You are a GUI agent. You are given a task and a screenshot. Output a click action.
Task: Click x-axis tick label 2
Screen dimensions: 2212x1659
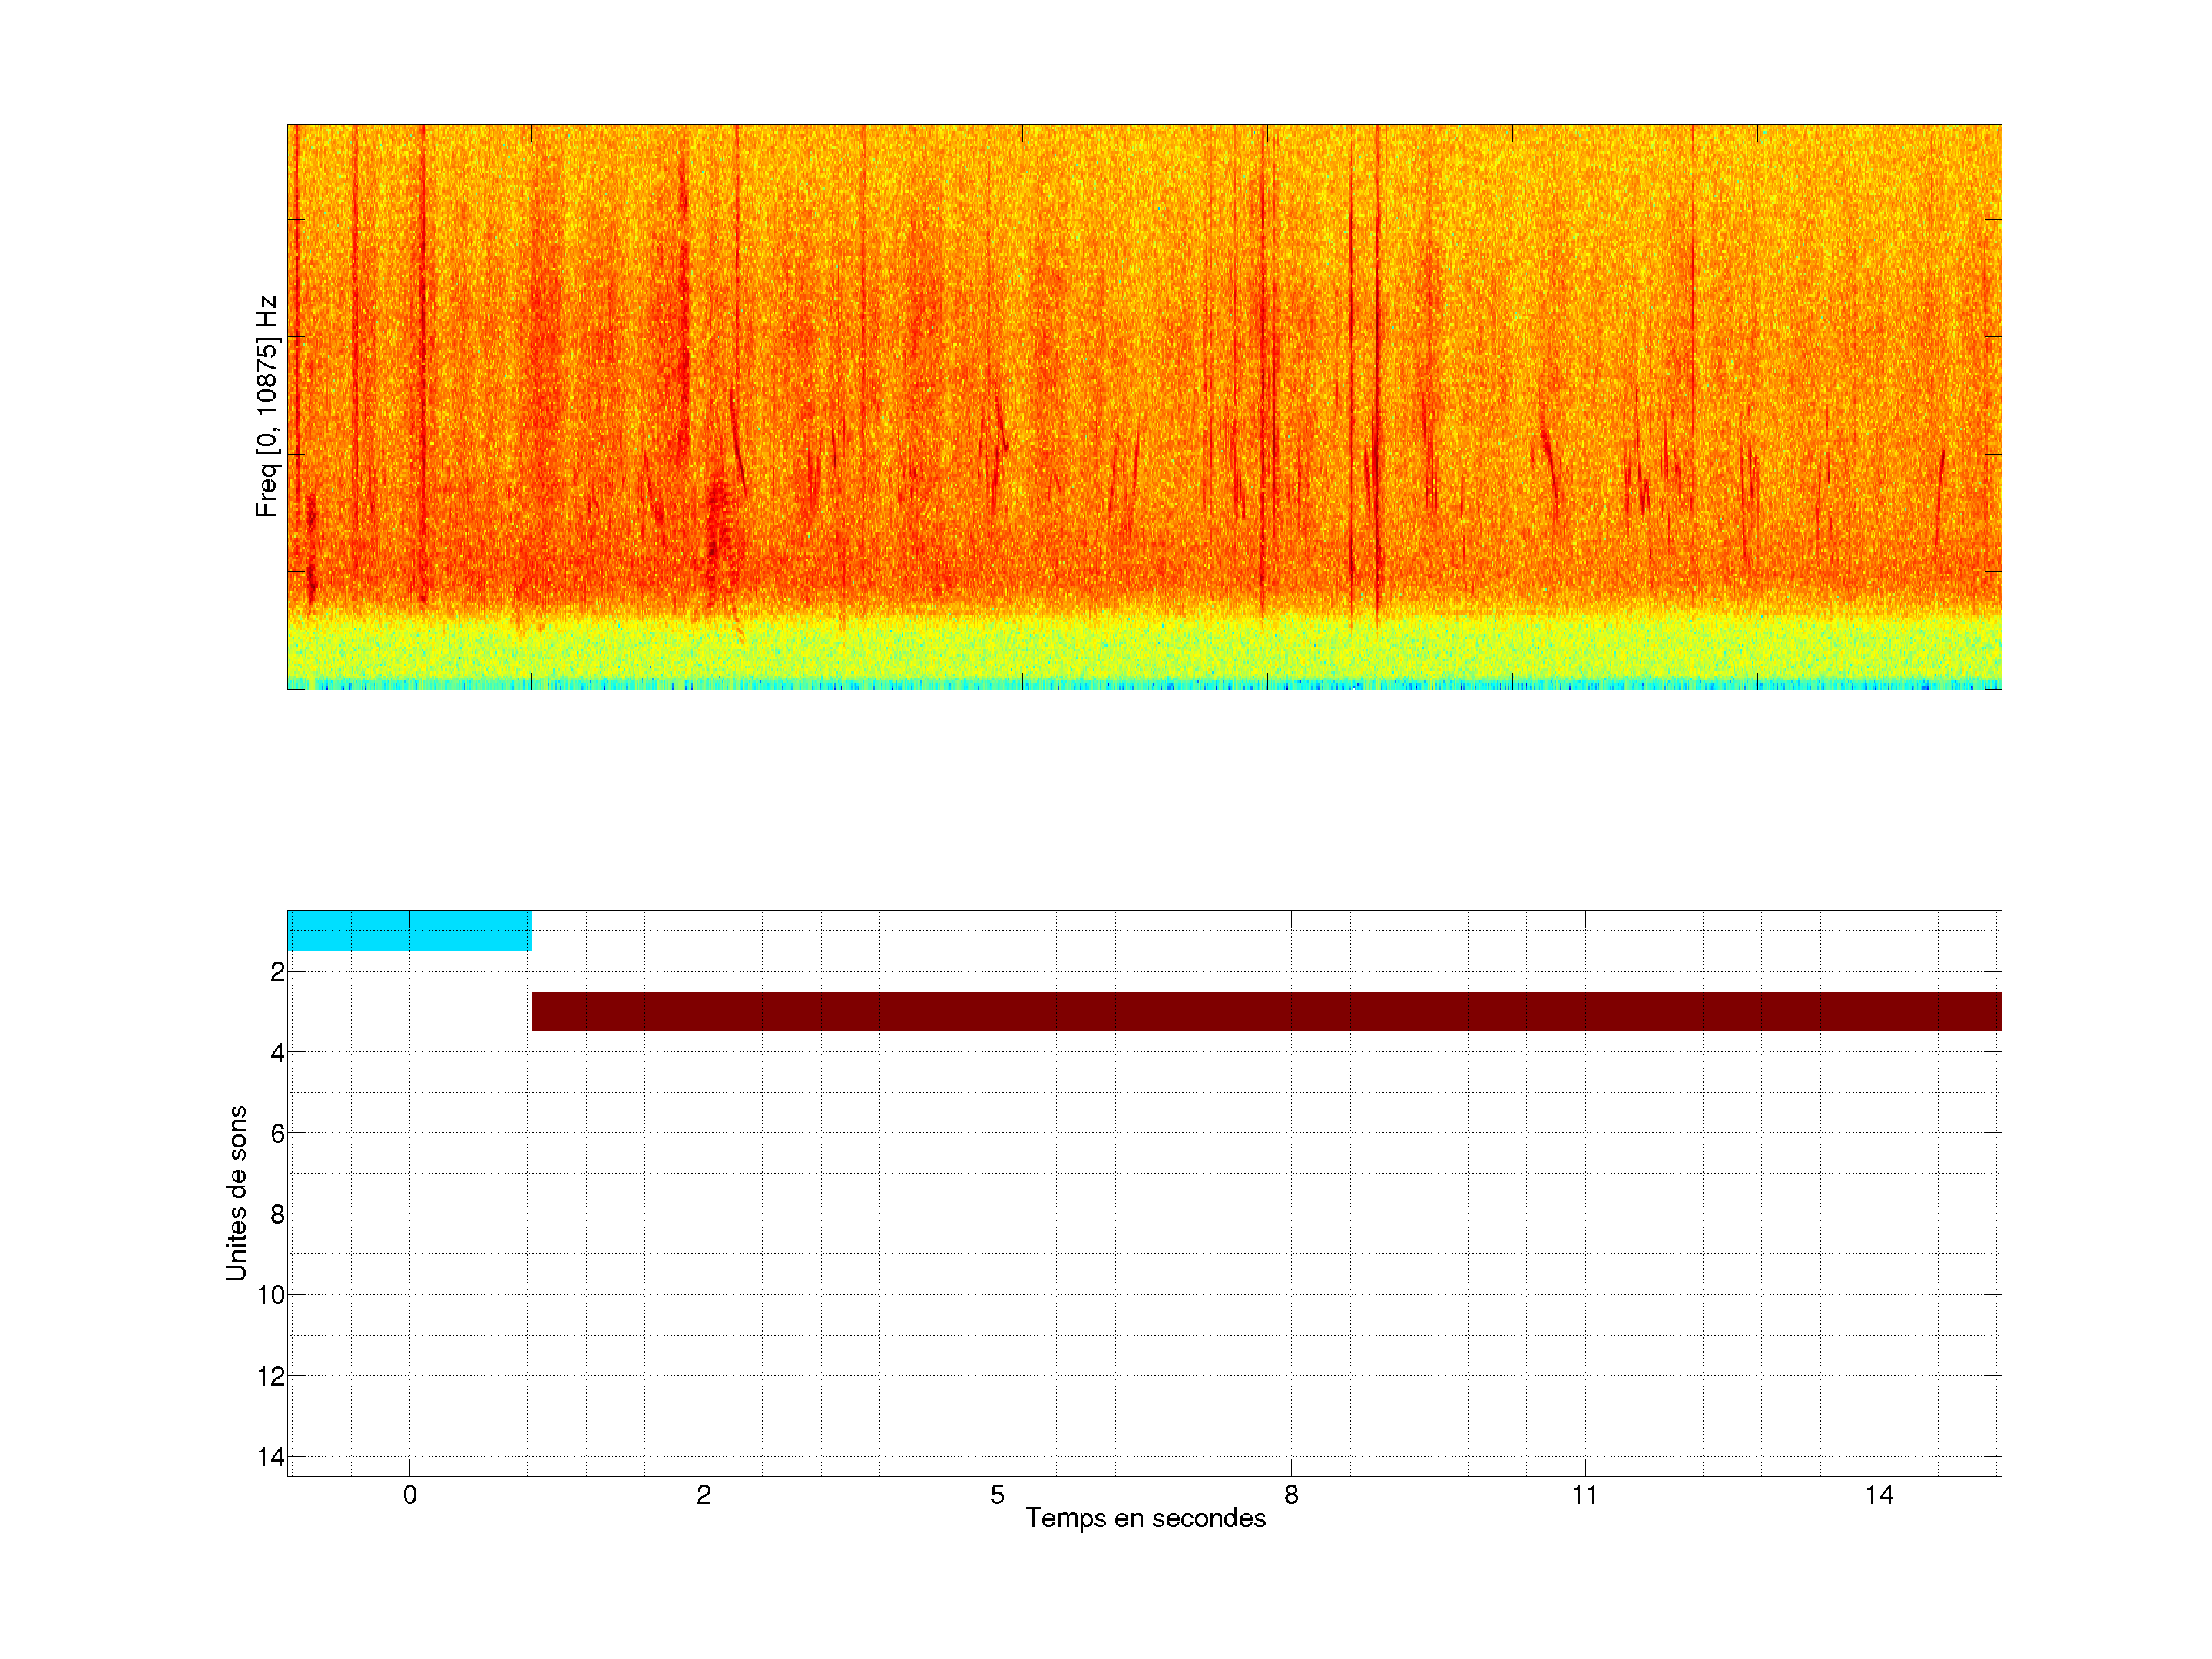704,1495
